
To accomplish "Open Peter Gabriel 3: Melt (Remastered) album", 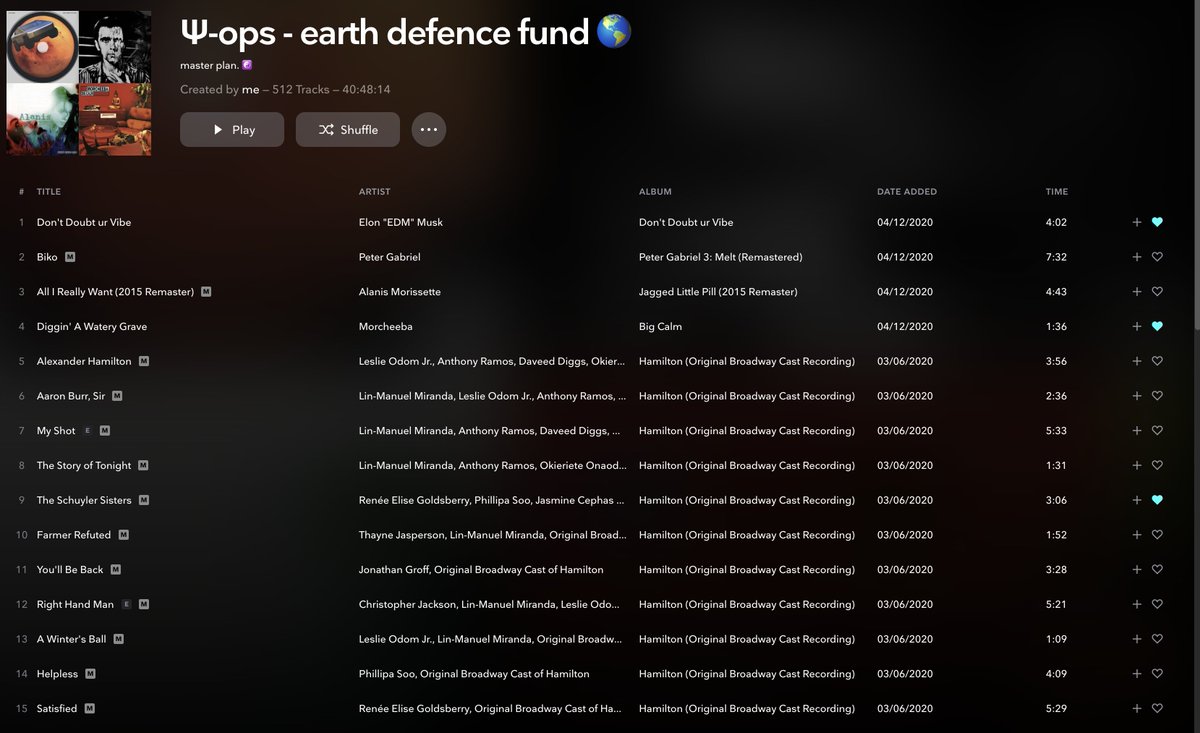I will tap(720, 257).
